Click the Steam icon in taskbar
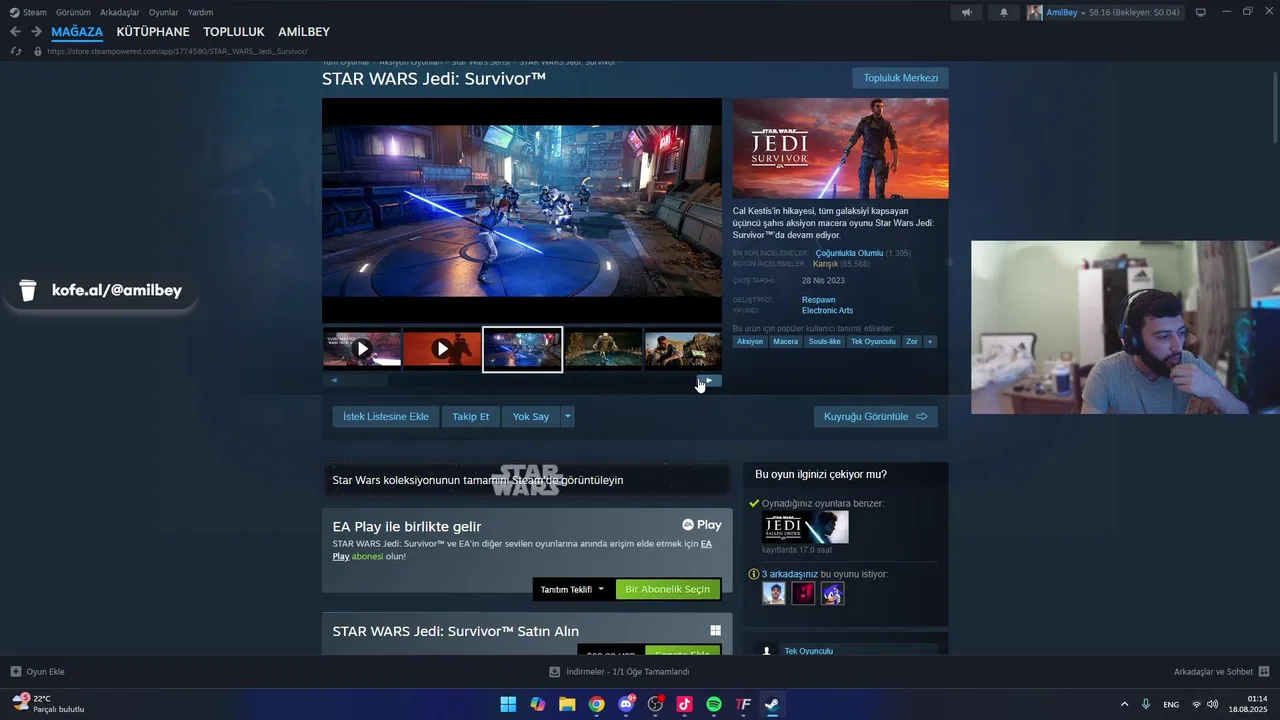Viewport: 1280px width, 720px height. pos(772,704)
